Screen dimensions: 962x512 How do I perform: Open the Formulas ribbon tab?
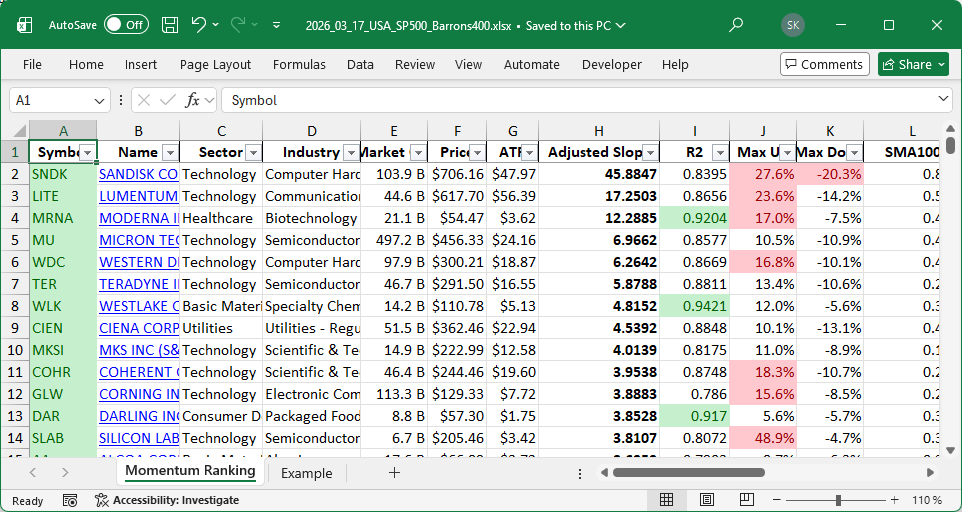(299, 64)
